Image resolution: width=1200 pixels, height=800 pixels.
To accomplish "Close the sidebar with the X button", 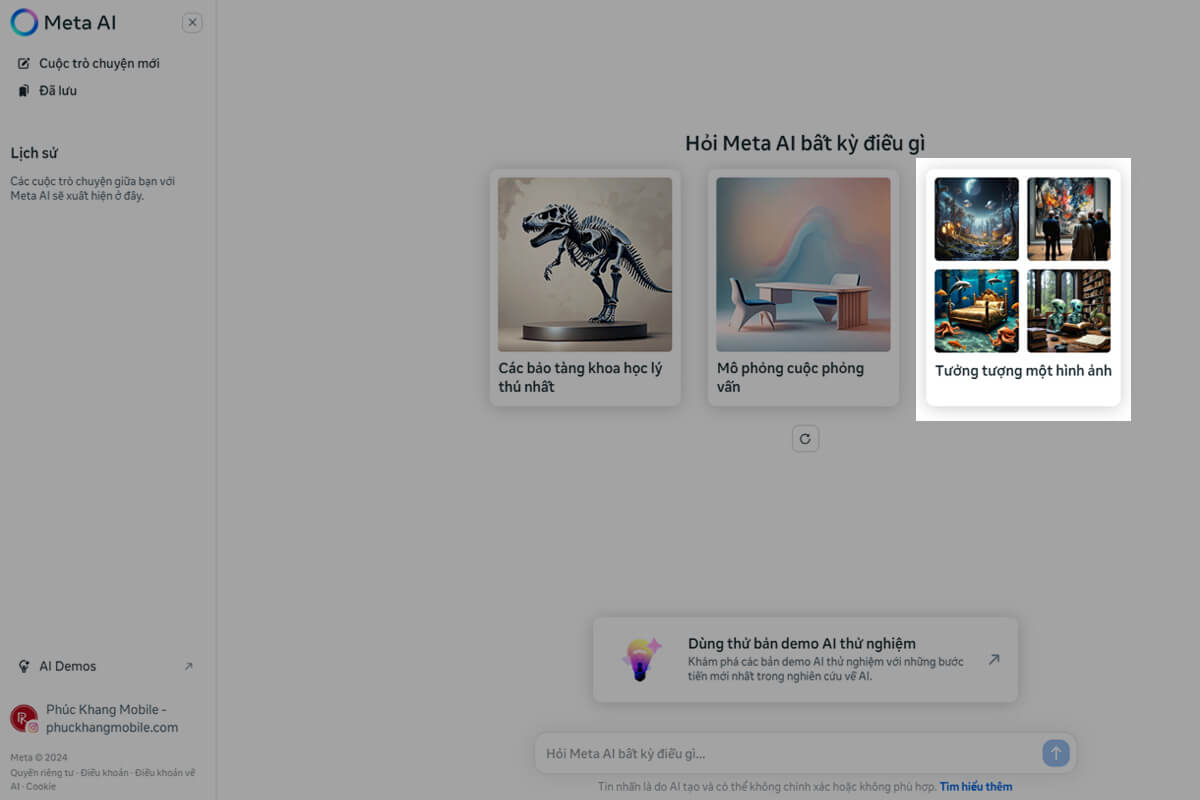I will coord(193,23).
